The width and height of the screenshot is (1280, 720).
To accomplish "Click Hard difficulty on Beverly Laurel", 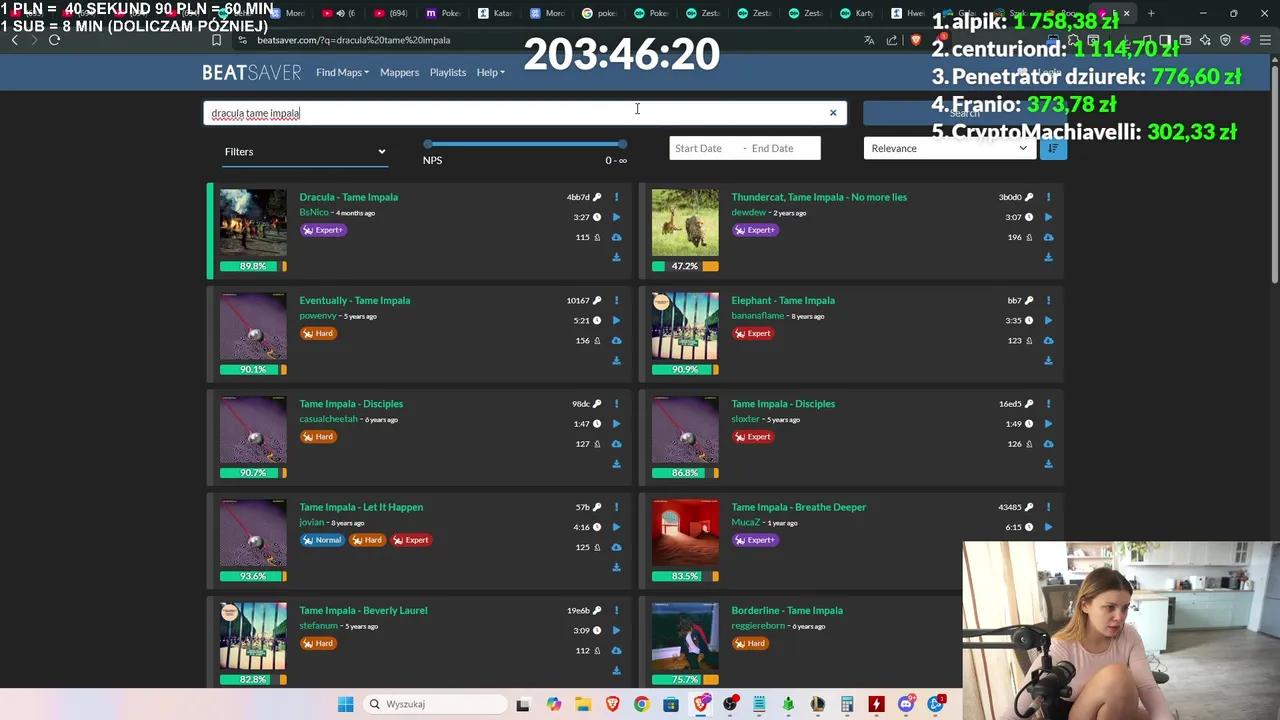I will pyautogui.click(x=318, y=643).
